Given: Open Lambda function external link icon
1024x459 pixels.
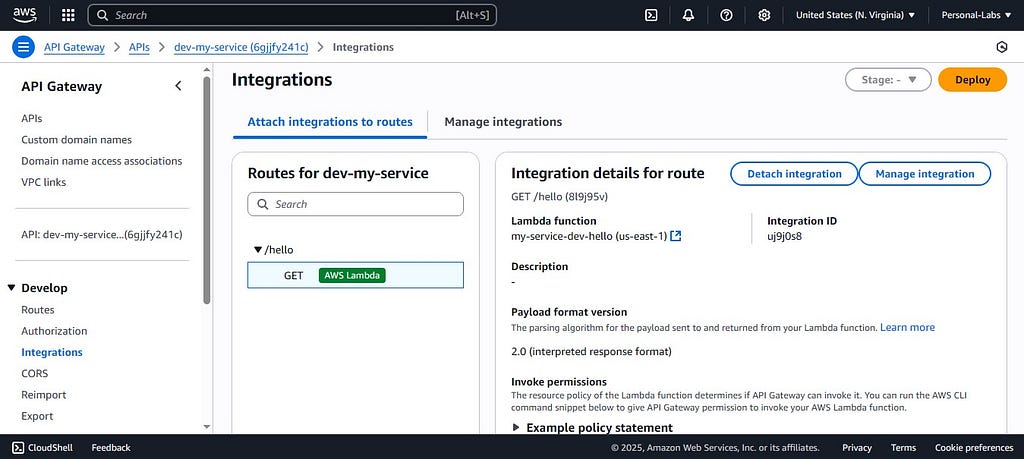Looking at the screenshot, I should [x=676, y=236].
